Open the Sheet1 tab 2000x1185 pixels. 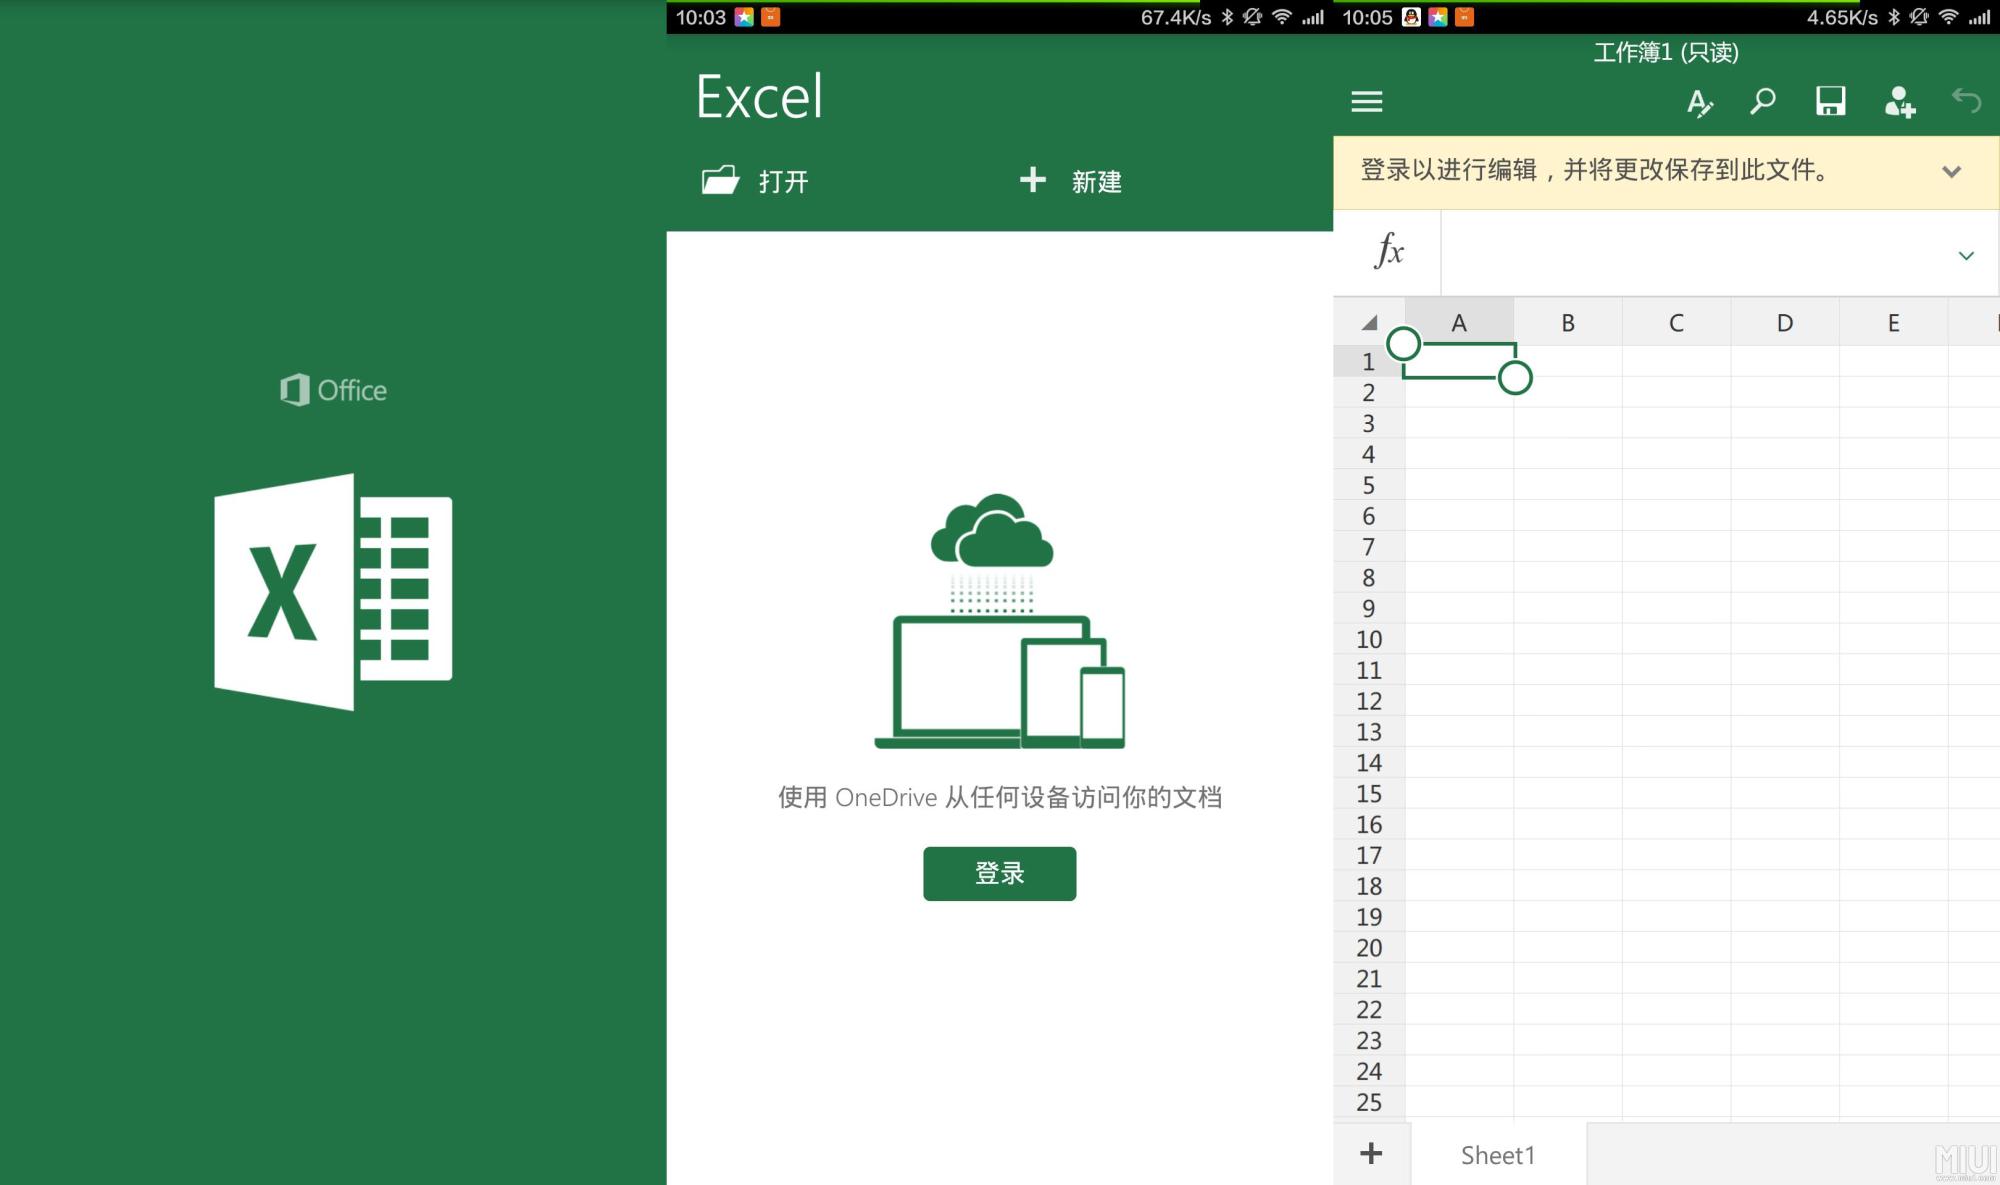(1497, 1155)
